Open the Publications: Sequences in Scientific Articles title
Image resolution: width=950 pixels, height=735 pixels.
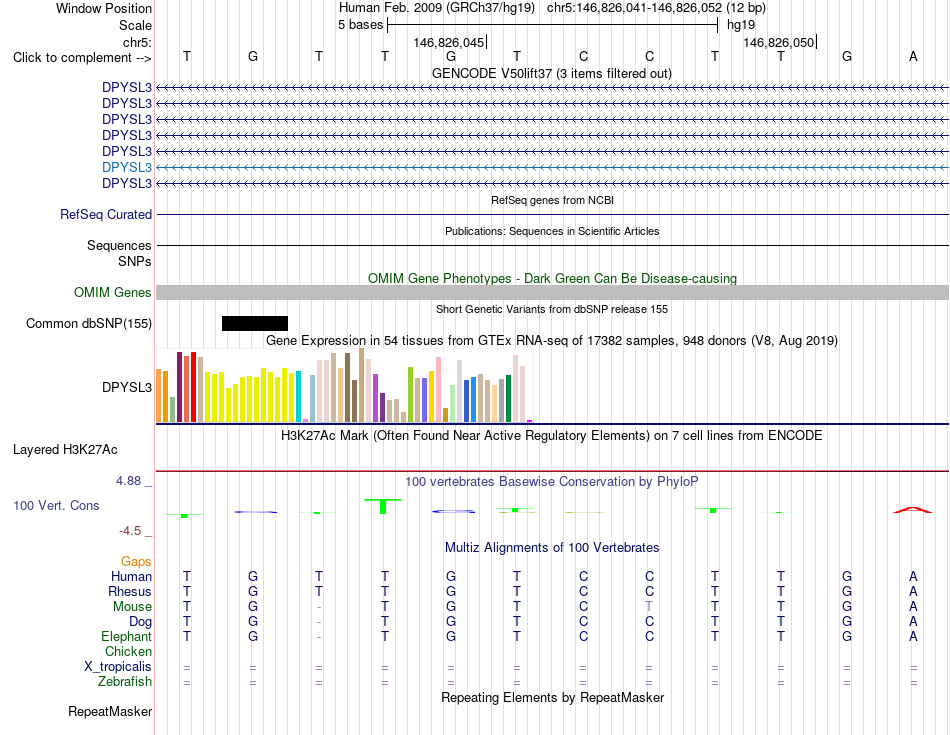[x=552, y=231]
